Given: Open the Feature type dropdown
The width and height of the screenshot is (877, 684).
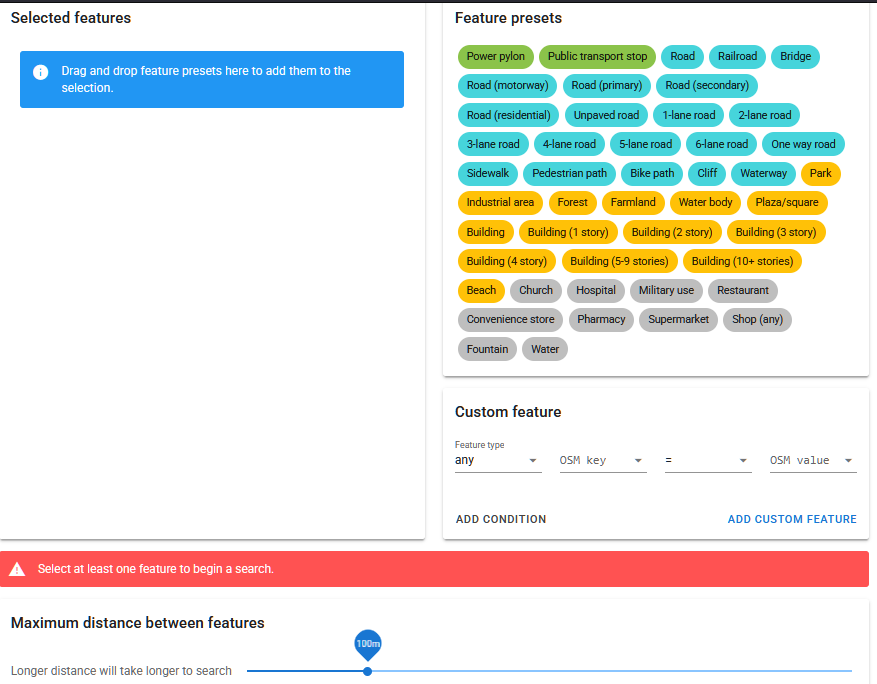Looking at the screenshot, I should coord(497,461).
